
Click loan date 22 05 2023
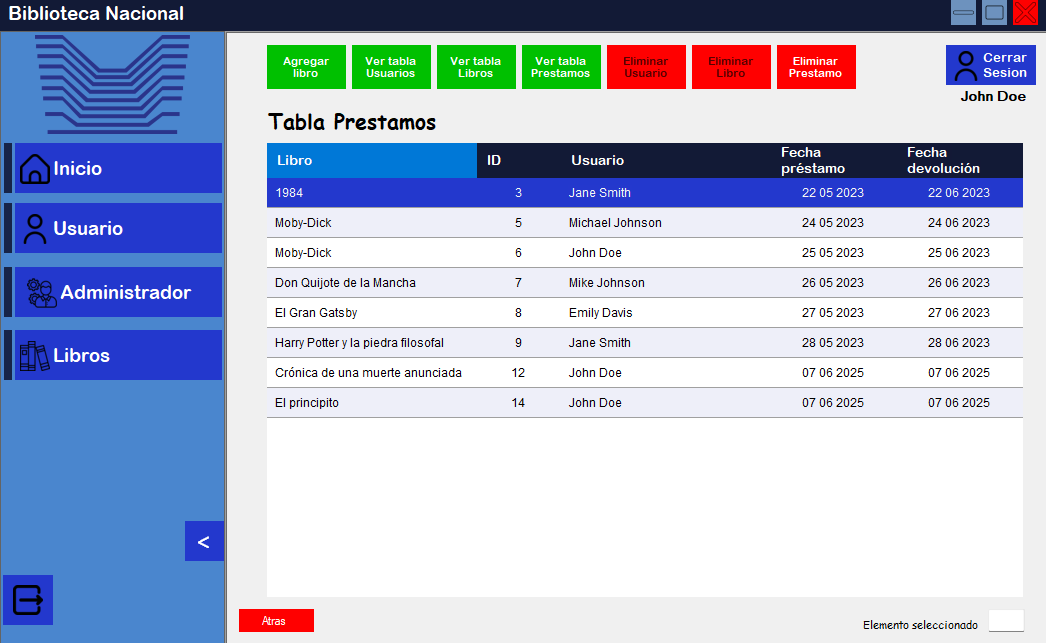(x=833, y=193)
